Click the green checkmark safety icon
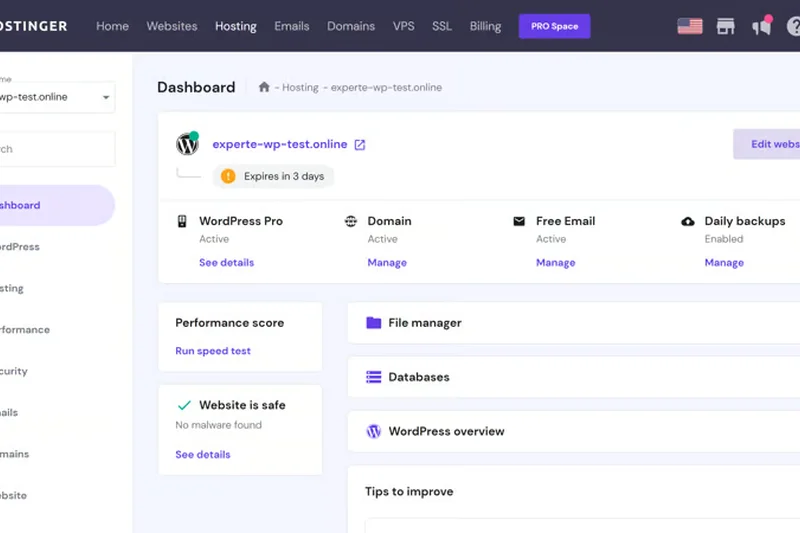 tap(184, 405)
